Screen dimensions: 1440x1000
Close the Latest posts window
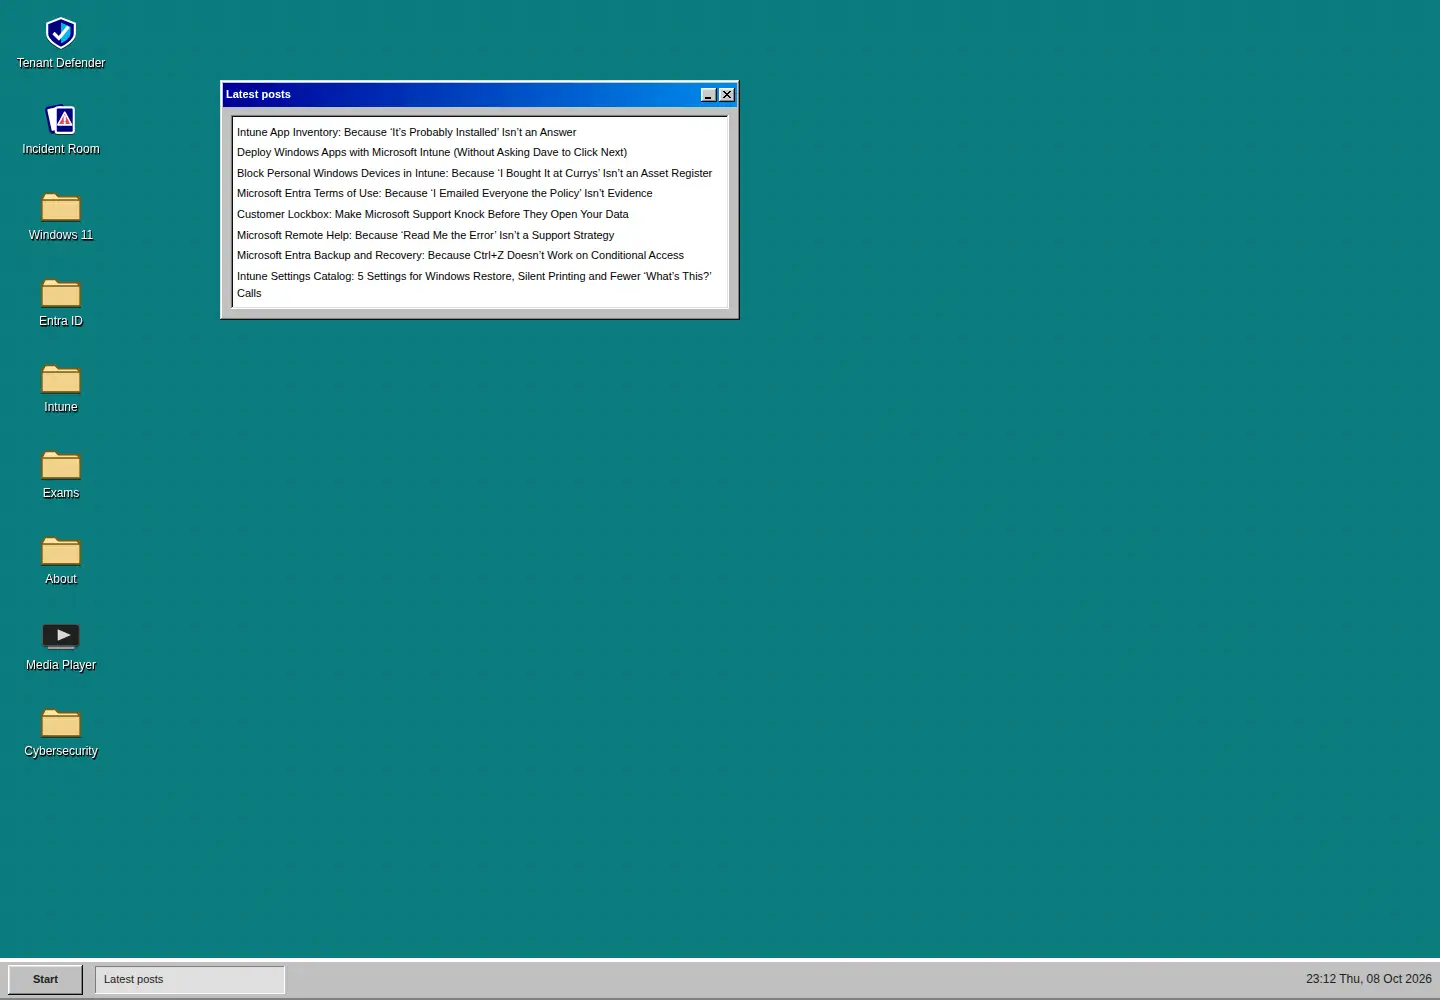click(727, 95)
